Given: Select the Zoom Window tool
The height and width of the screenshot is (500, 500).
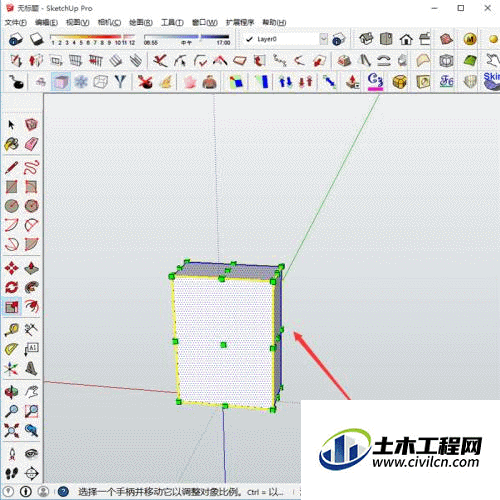Looking at the screenshot, I should 31,411.
